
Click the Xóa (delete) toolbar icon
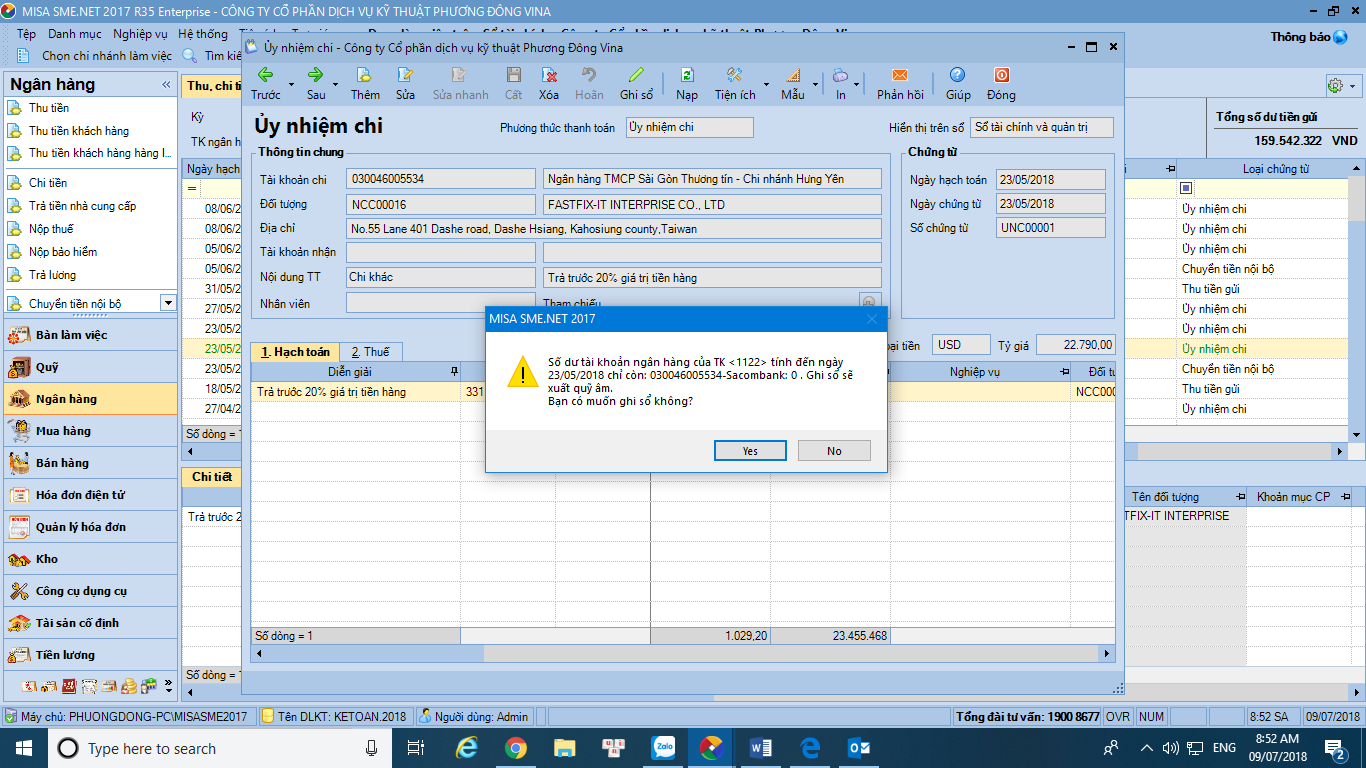point(549,76)
